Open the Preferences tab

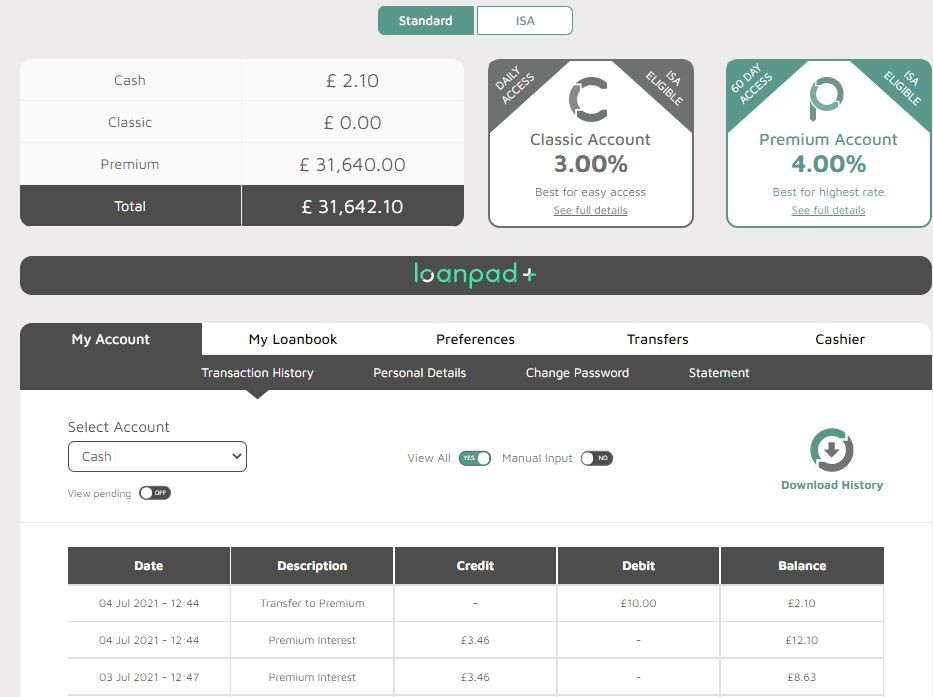pos(475,339)
